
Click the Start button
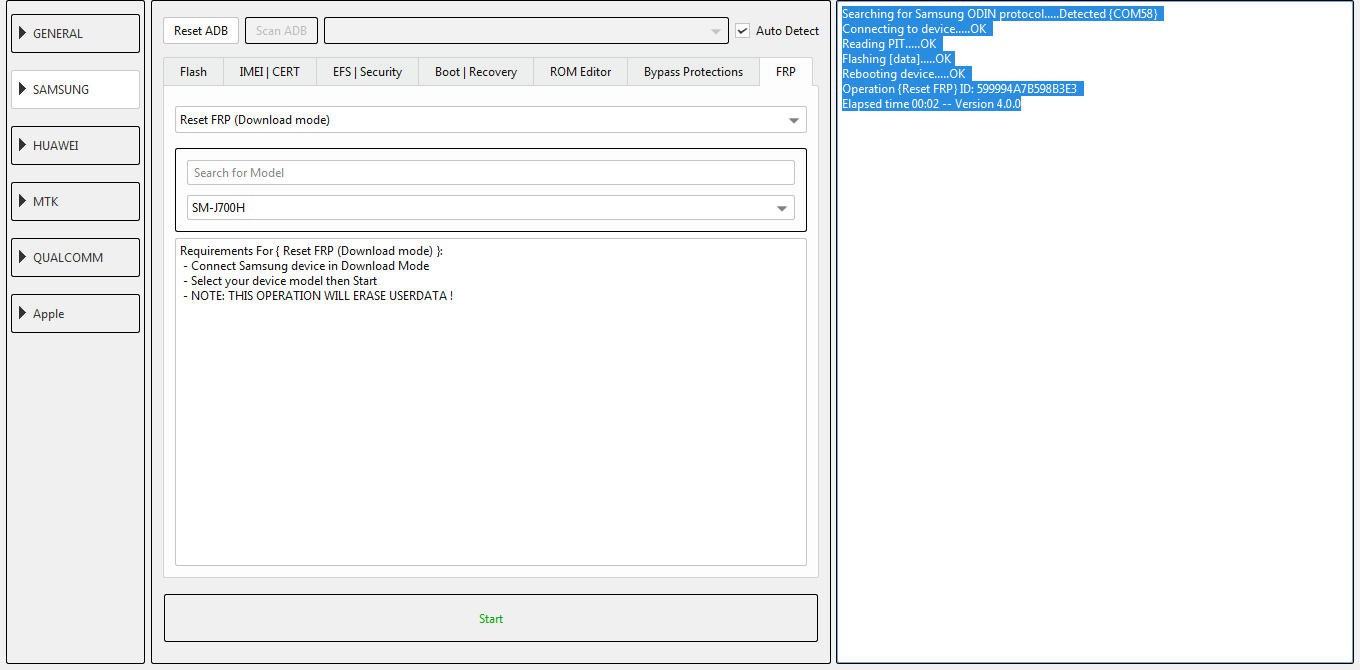(491, 618)
